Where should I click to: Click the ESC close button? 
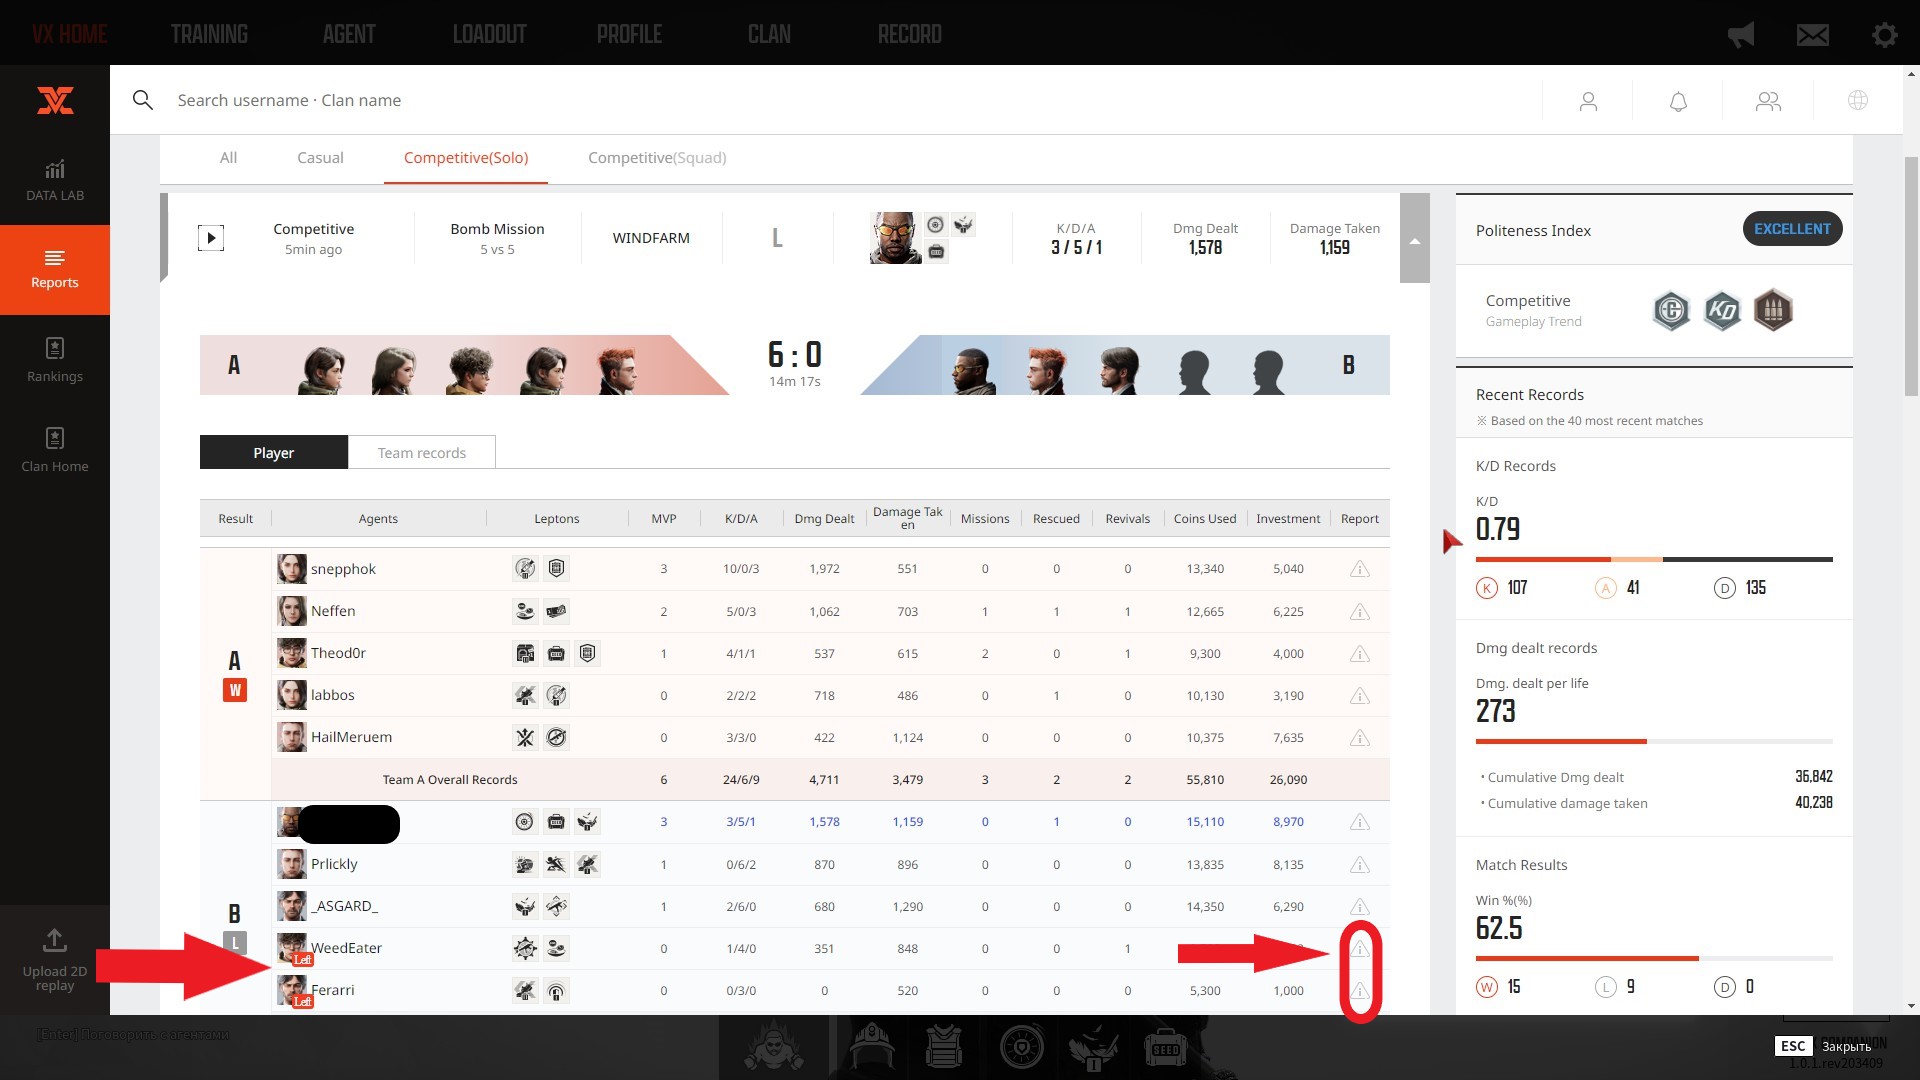(1792, 1046)
